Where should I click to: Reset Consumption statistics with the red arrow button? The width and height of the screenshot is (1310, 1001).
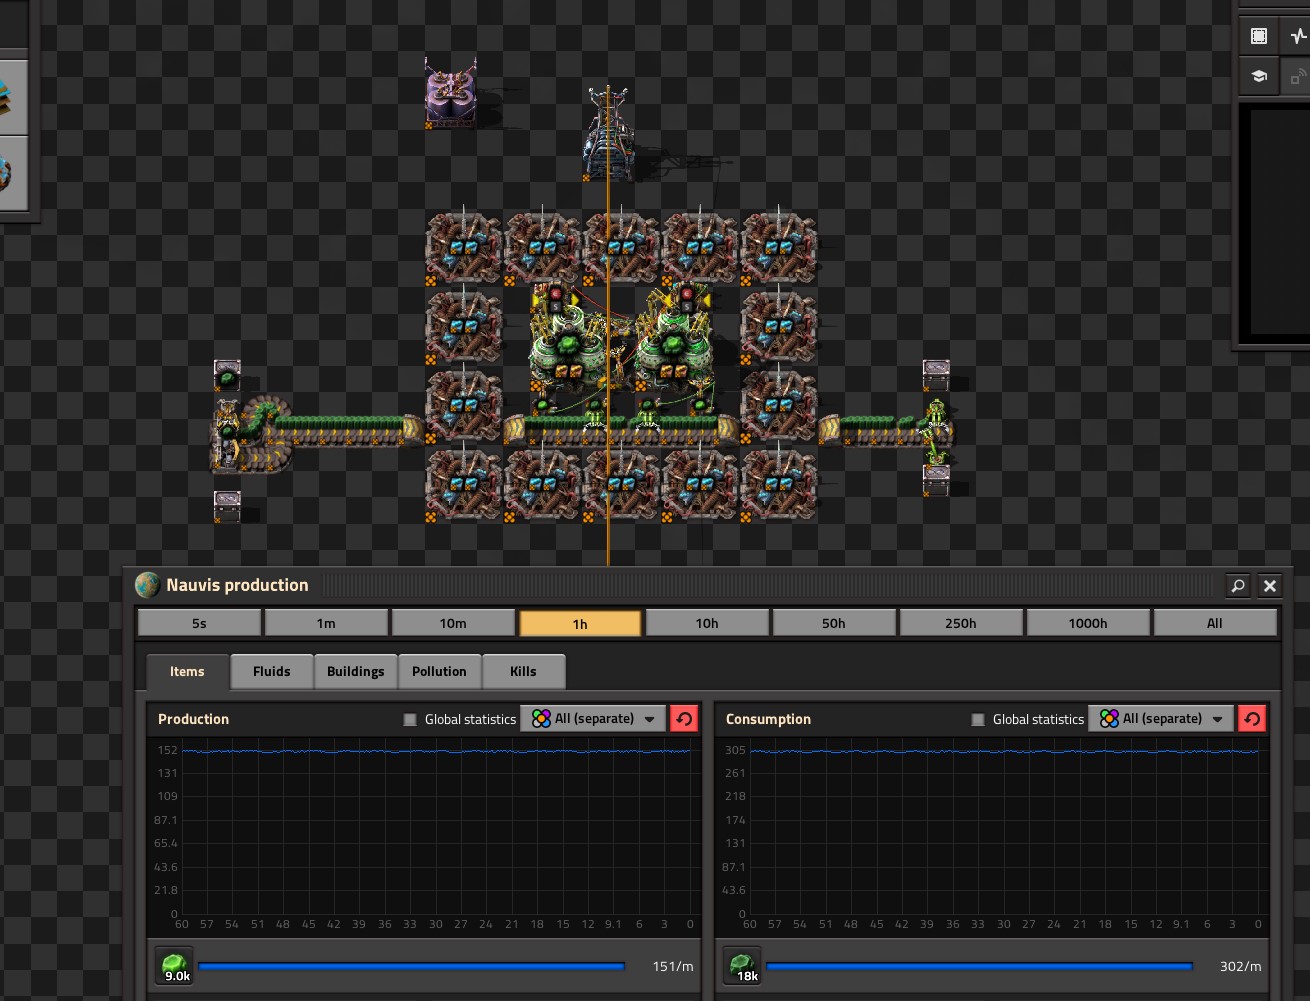(x=1252, y=718)
